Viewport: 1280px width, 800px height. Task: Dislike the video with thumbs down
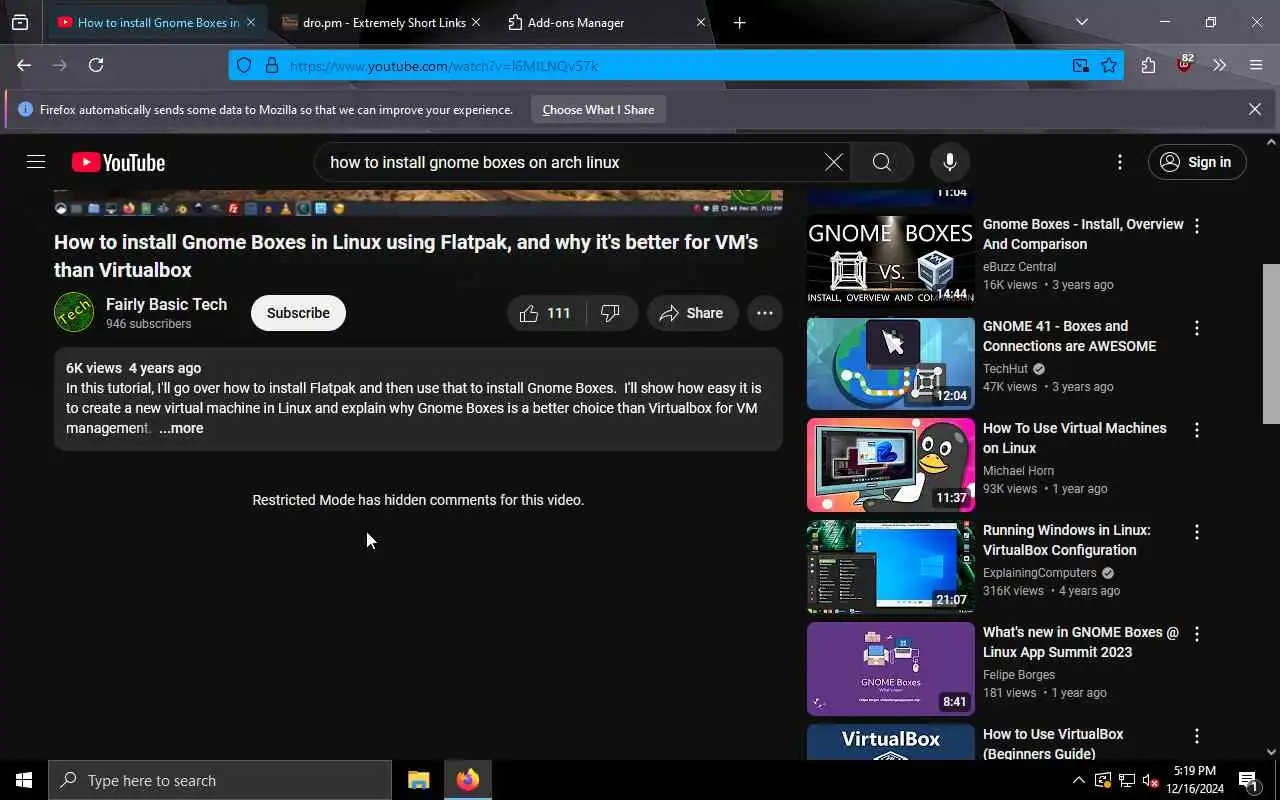611,313
